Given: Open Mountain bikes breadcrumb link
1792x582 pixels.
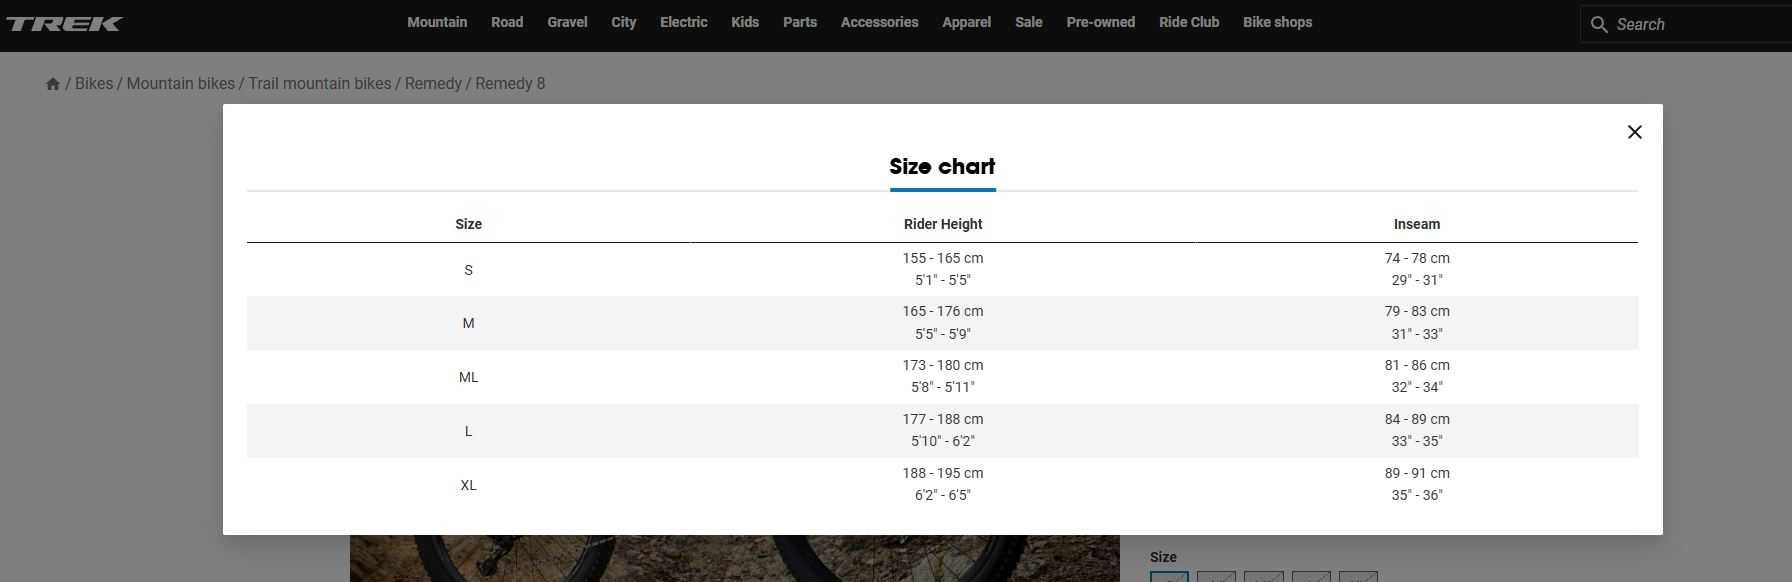Looking at the screenshot, I should pos(181,84).
